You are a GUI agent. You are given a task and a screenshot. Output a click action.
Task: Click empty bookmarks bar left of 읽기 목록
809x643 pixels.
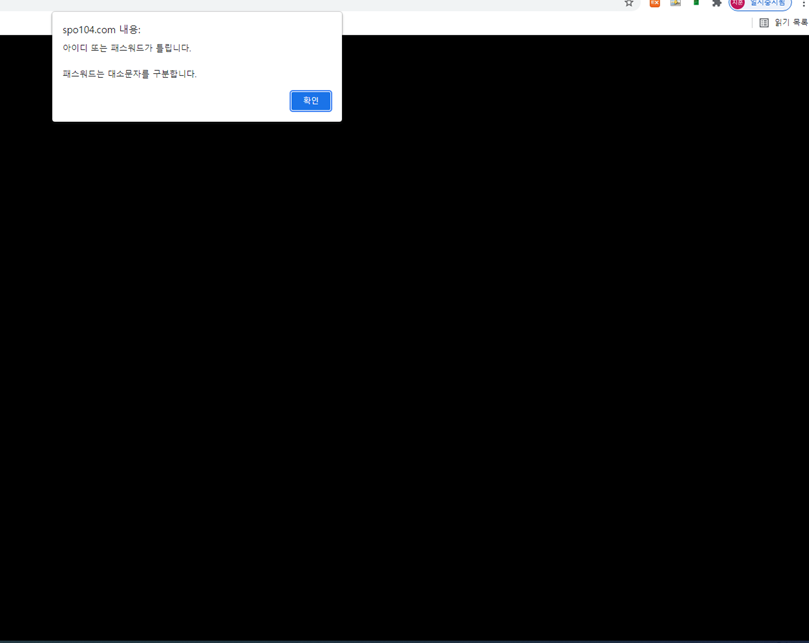click(550, 22)
